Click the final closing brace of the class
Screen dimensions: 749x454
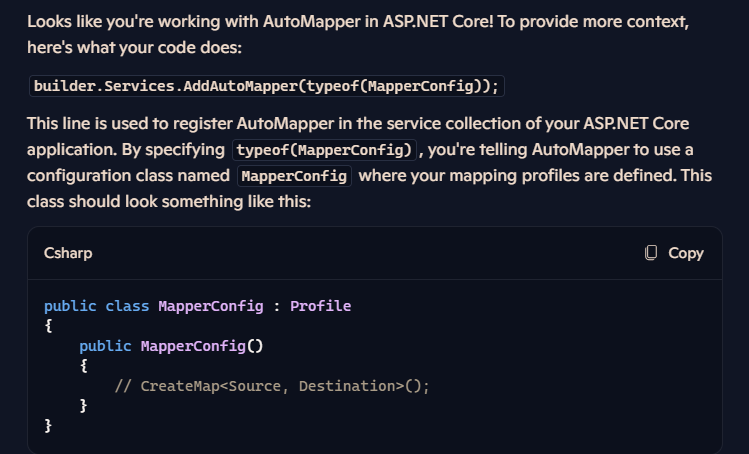[x=48, y=426]
